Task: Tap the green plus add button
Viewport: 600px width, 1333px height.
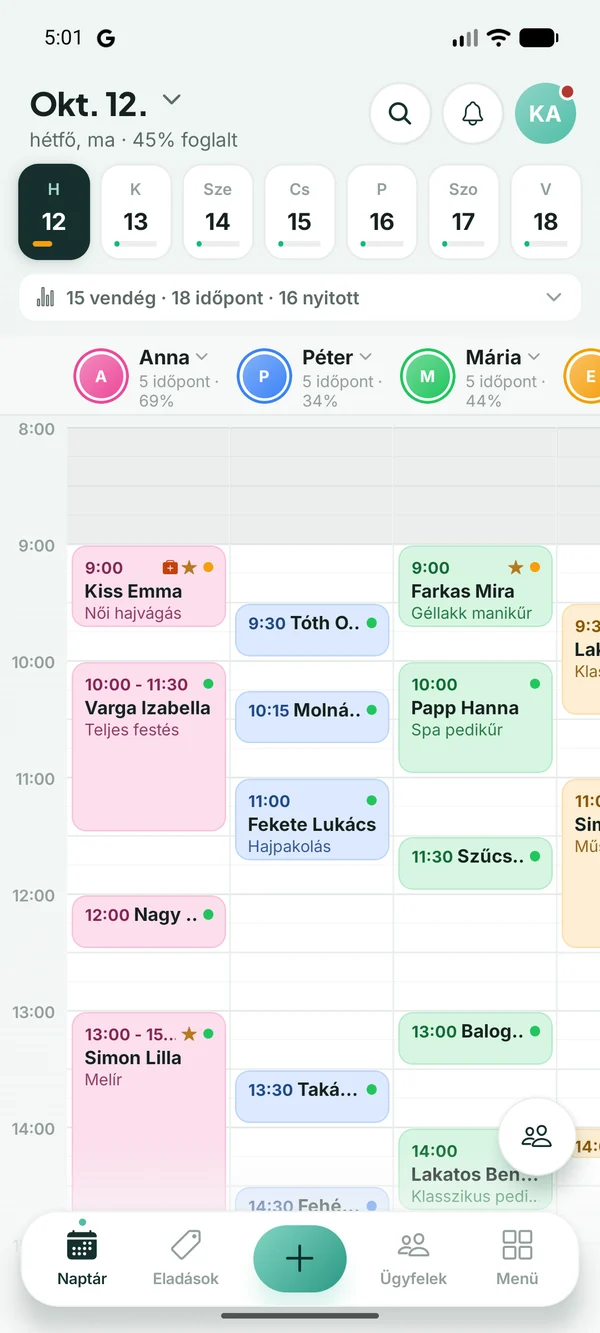Action: click(x=300, y=1259)
